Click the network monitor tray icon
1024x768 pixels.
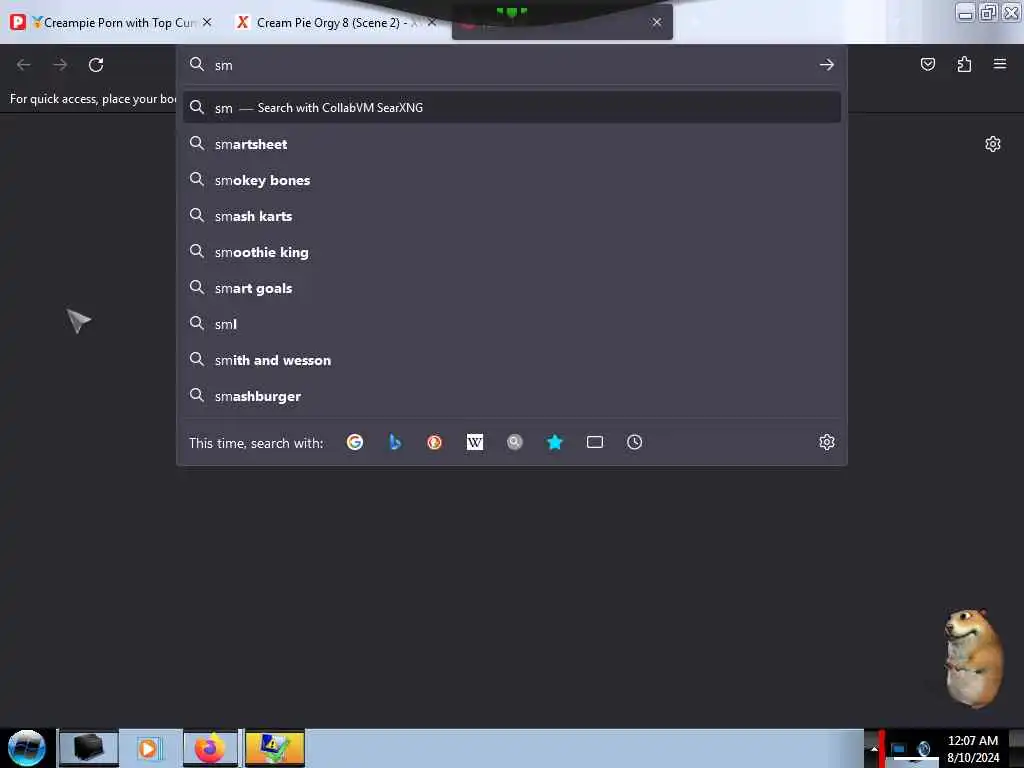click(898, 748)
